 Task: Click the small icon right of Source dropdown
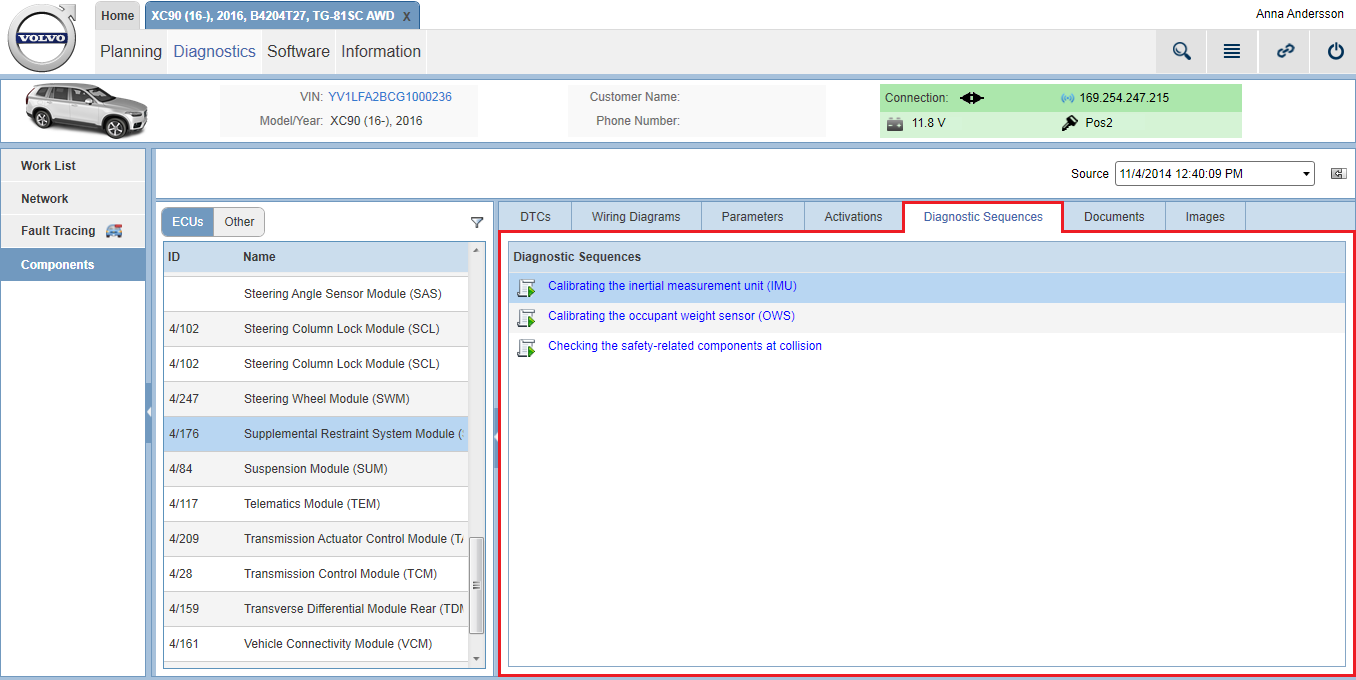point(1338,174)
